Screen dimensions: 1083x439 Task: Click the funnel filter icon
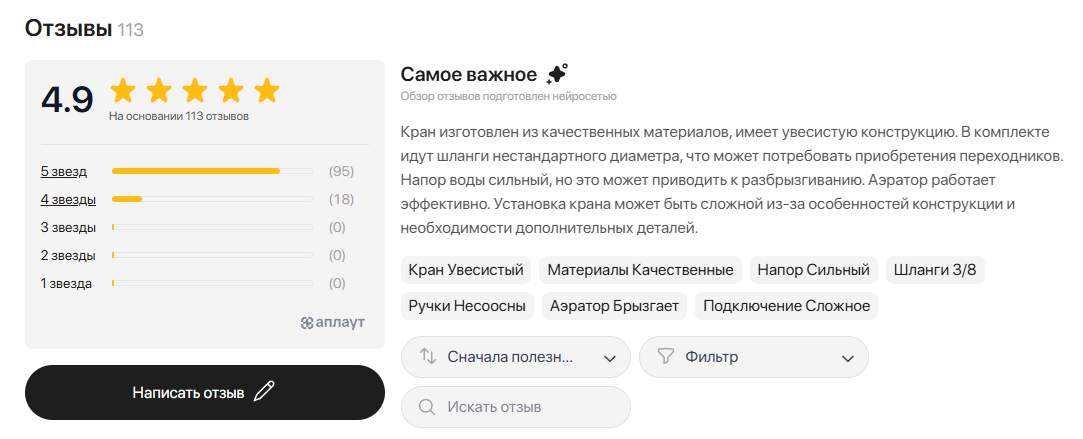[x=665, y=357]
